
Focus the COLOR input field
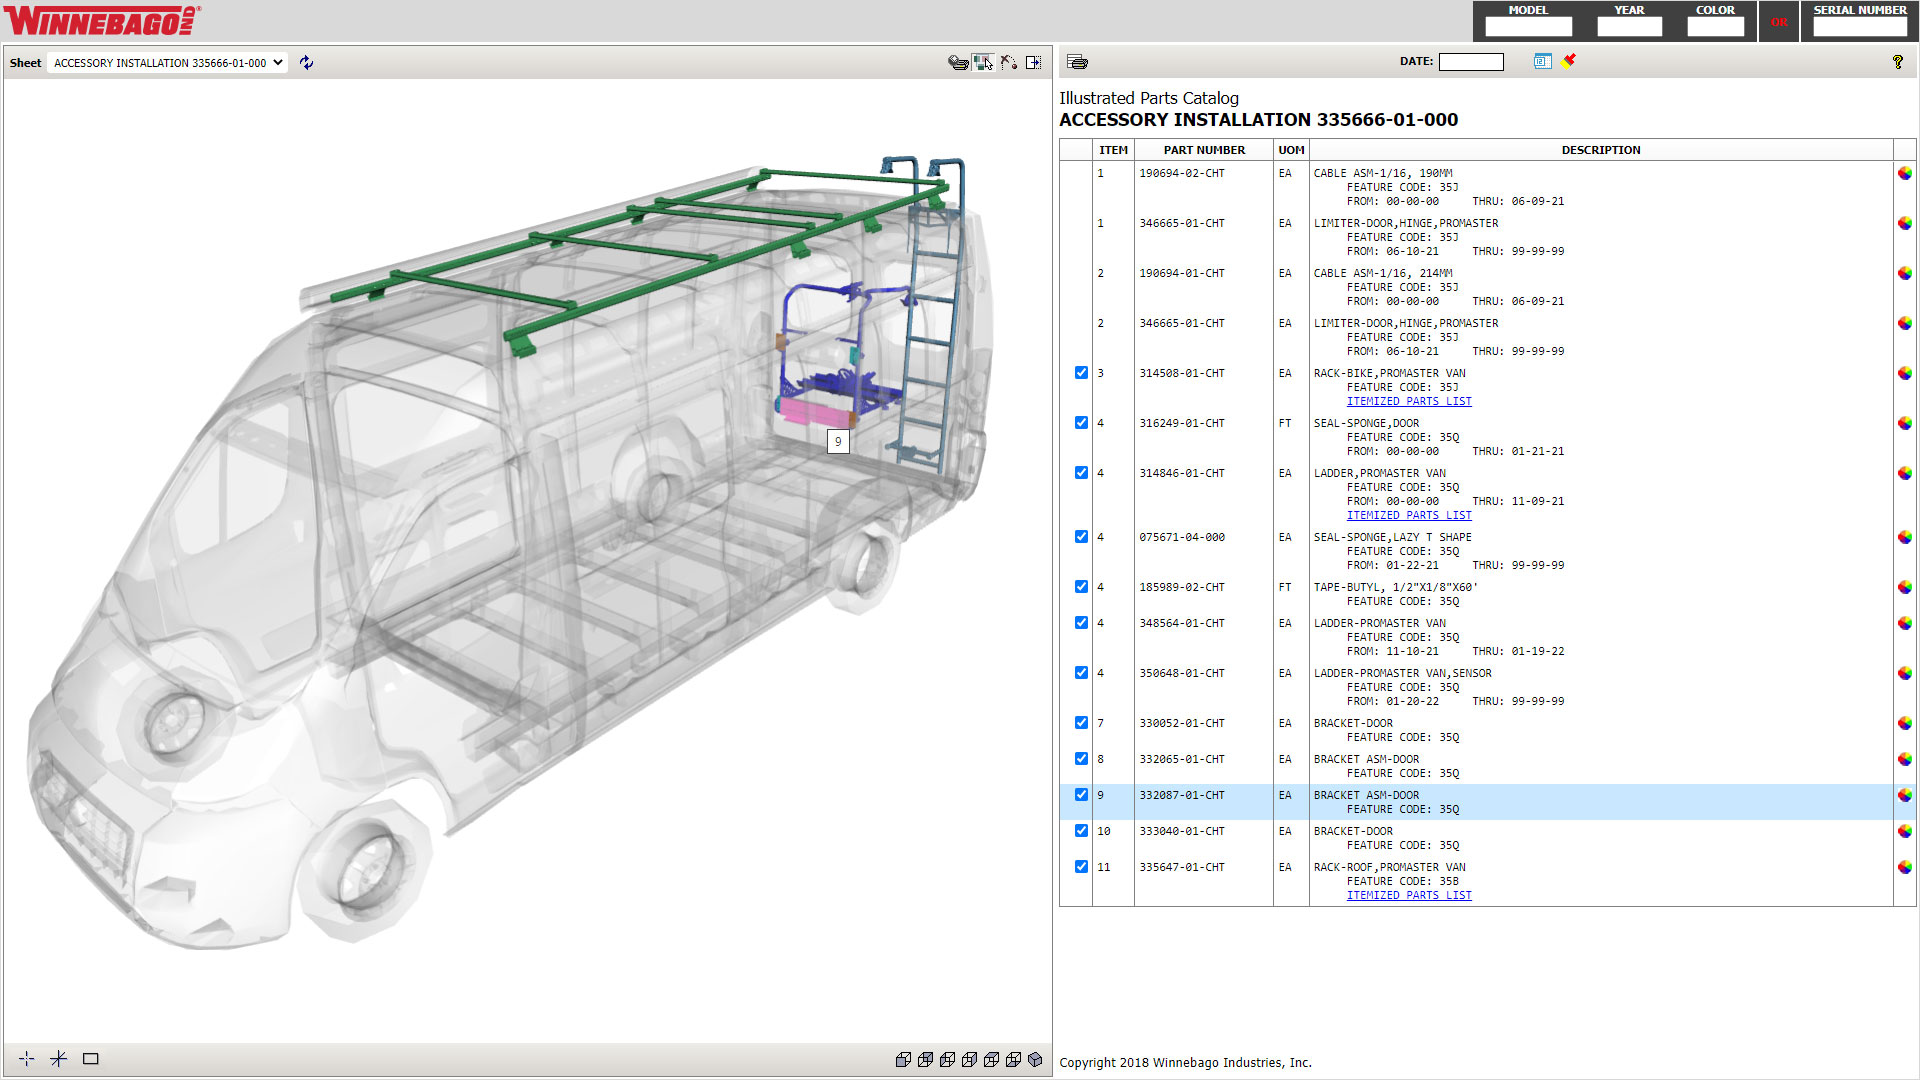click(x=1715, y=27)
